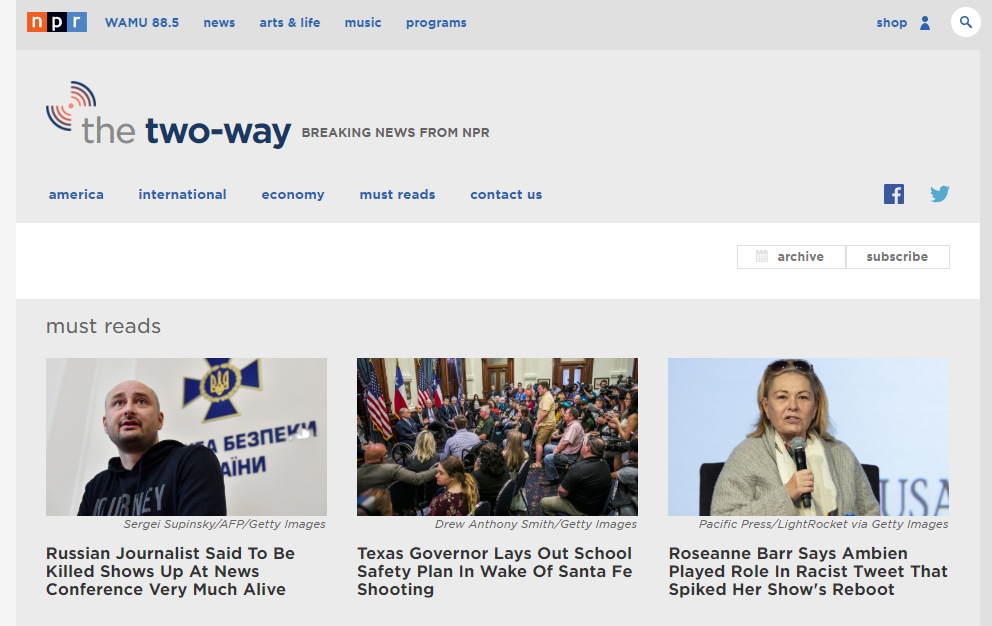Click 'Sergei Supinsky/AFP/Getty Images' credit

[x=225, y=524]
